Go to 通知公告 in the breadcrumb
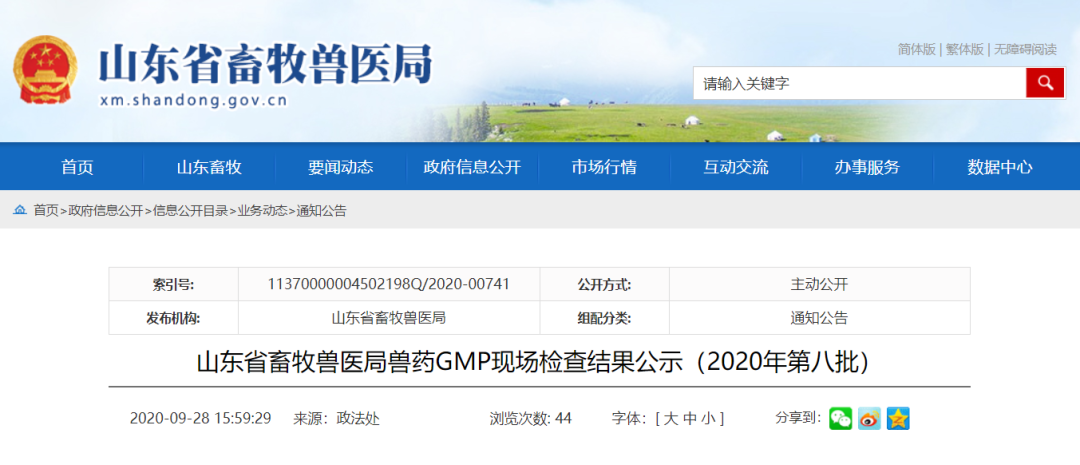 point(322,211)
